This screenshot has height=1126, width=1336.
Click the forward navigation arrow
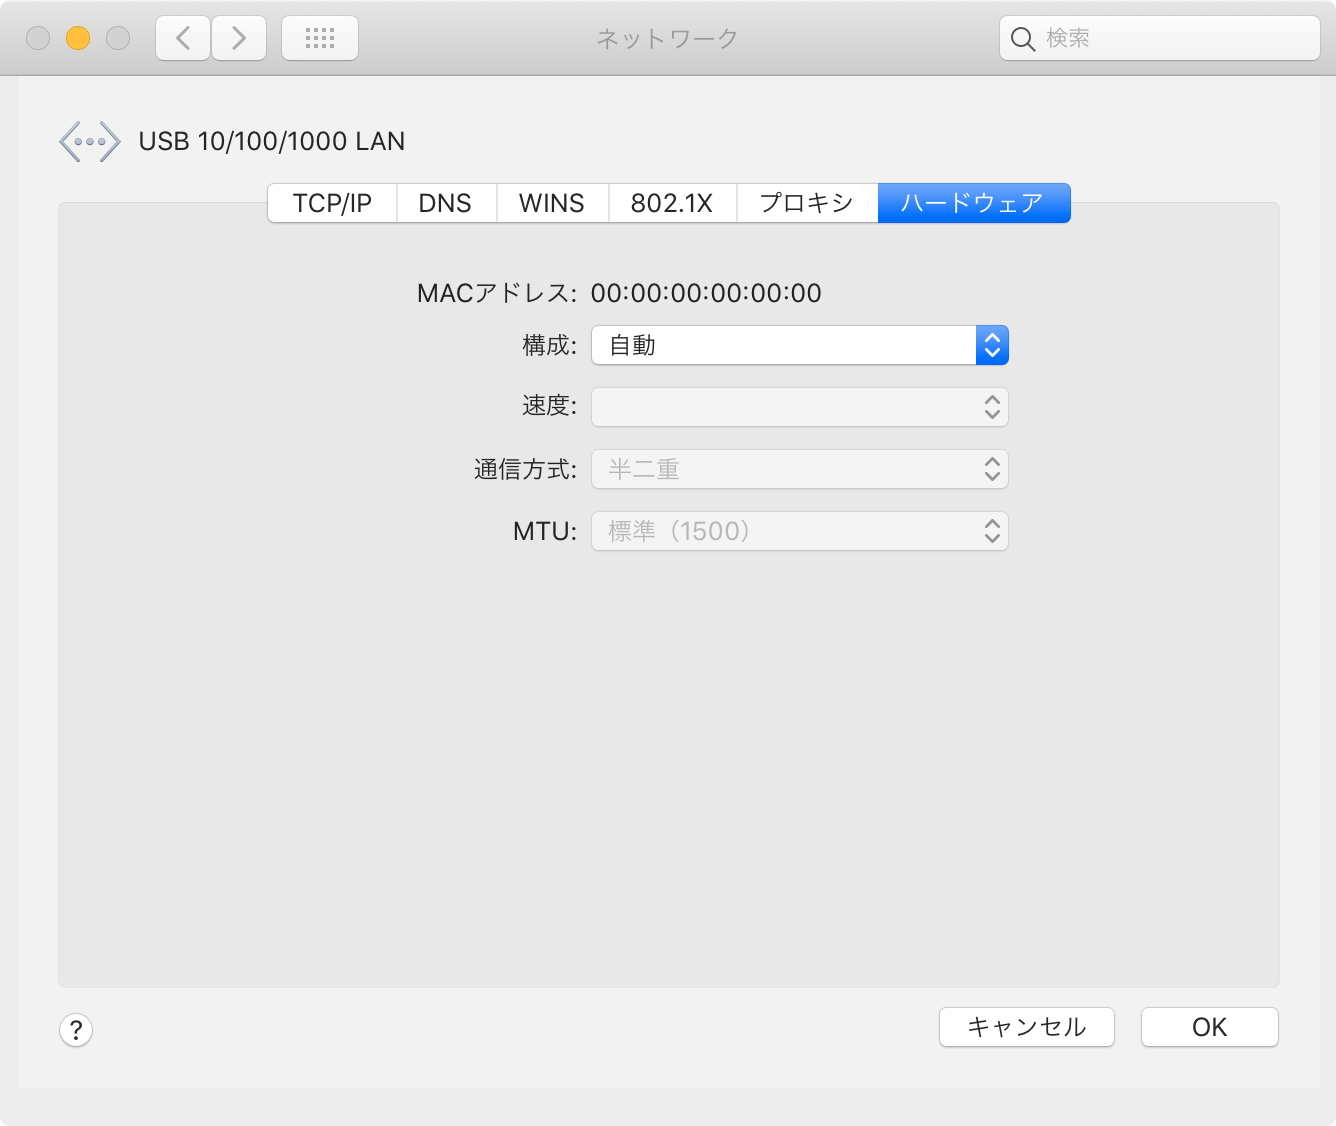click(239, 39)
